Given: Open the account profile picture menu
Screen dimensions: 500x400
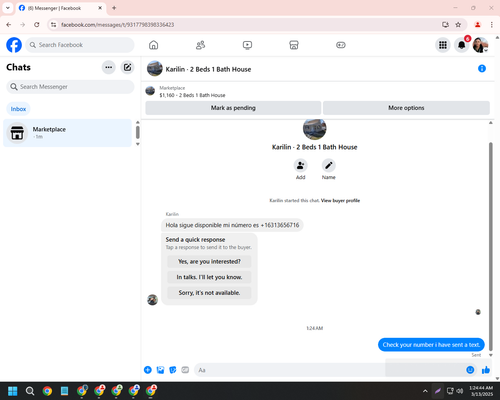Looking at the screenshot, I should [x=480, y=45].
